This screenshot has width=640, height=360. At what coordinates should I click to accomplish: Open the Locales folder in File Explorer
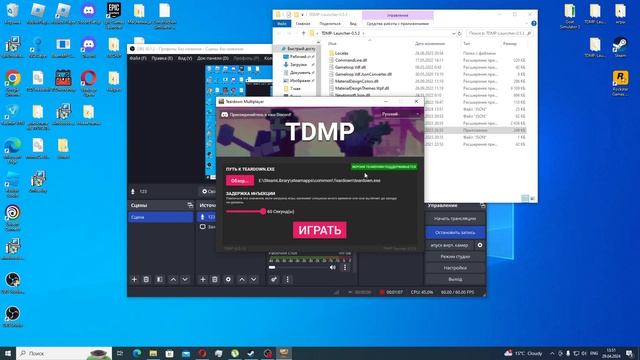(342, 53)
